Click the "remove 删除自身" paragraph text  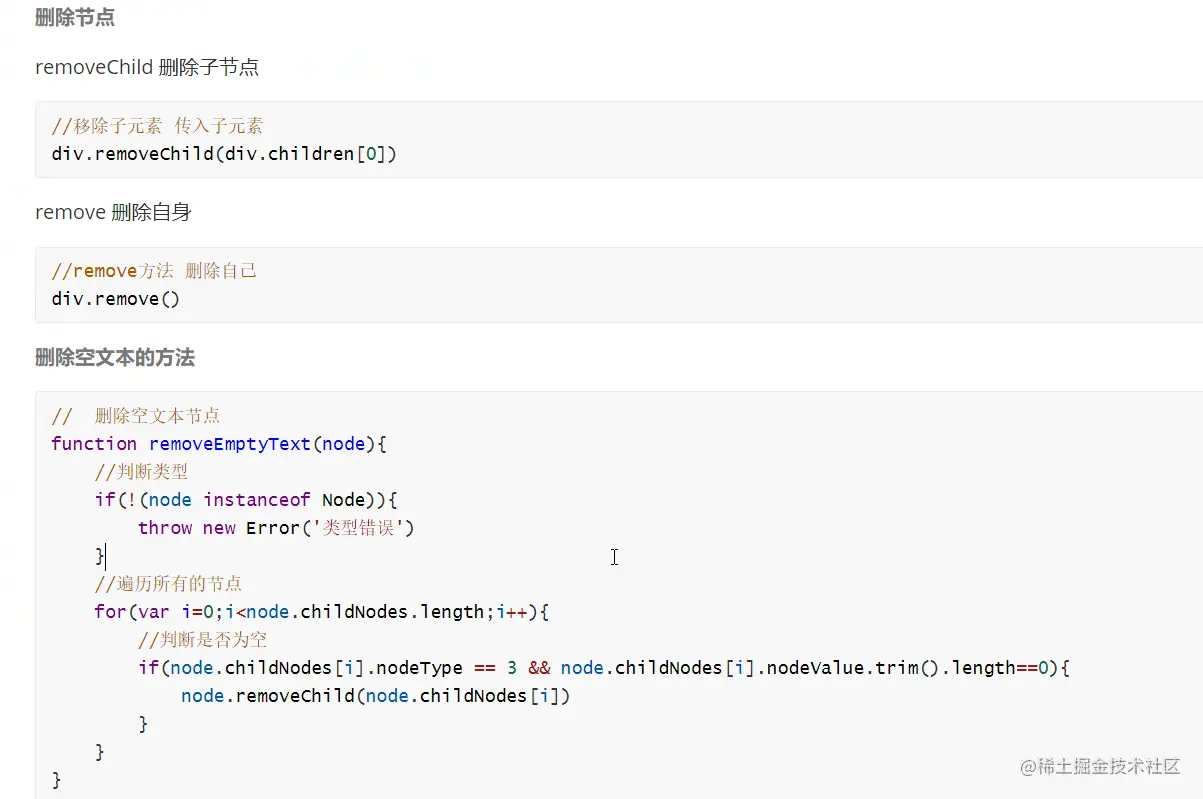[x=113, y=212]
